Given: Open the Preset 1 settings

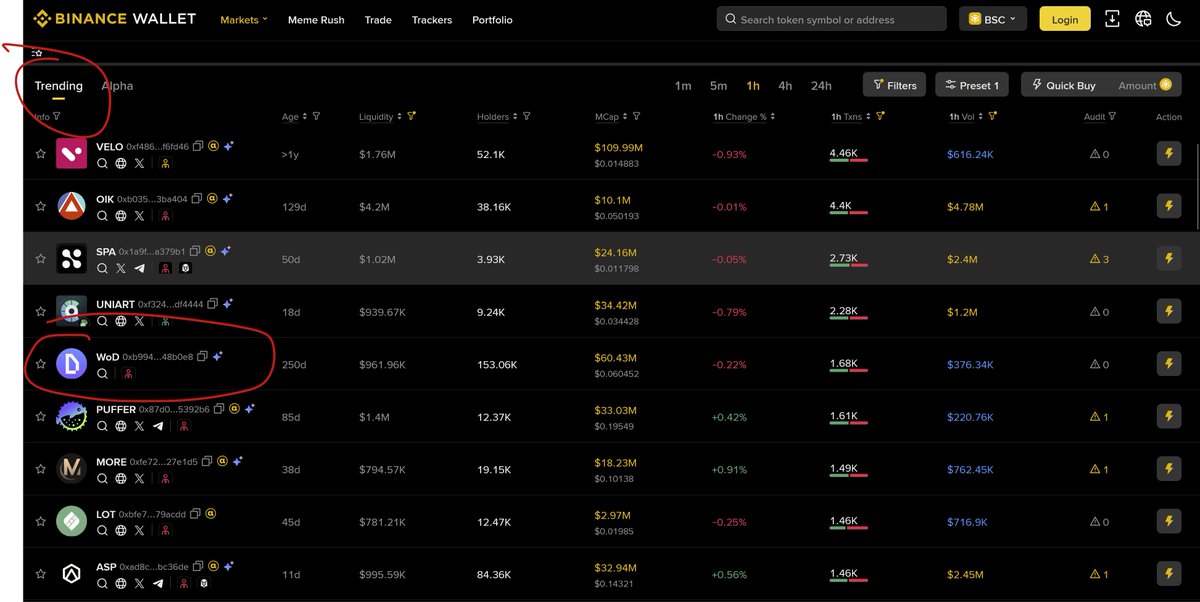Looking at the screenshot, I should coord(972,85).
